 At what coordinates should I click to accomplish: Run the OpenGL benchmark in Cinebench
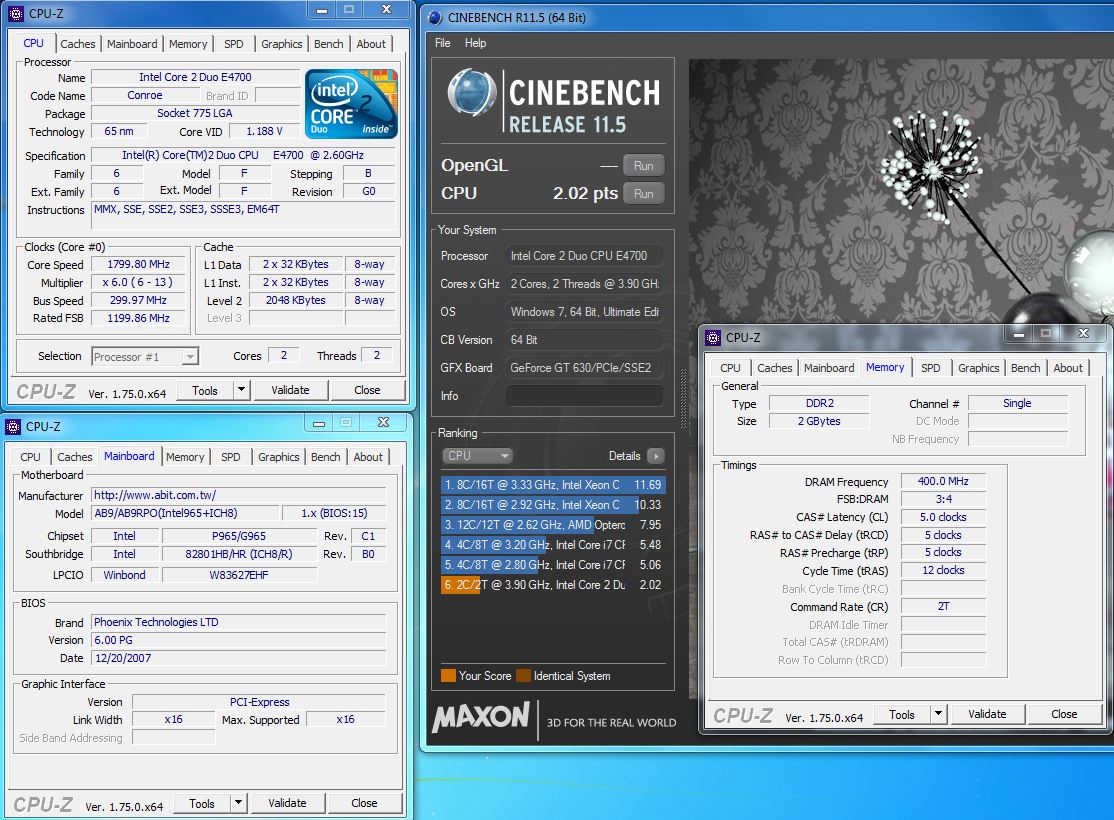644,166
